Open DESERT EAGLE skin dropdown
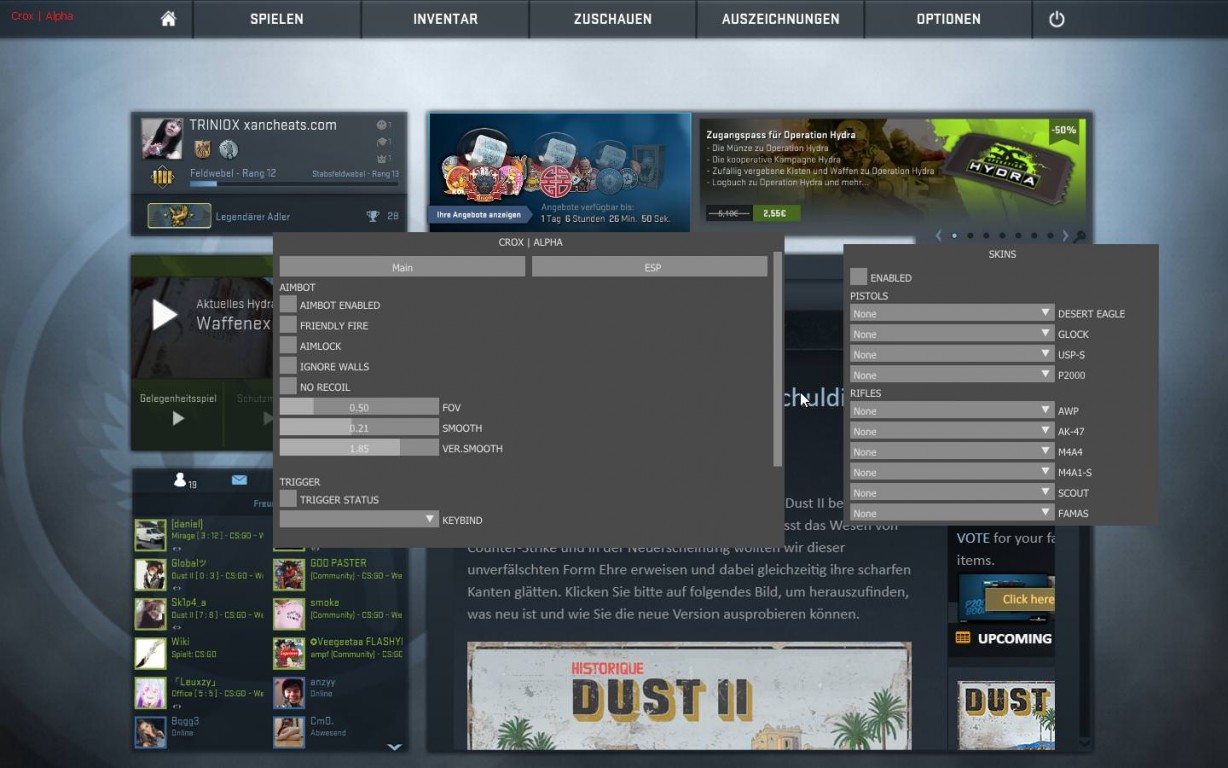The width and height of the screenshot is (1228, 768). click(952, 313)
